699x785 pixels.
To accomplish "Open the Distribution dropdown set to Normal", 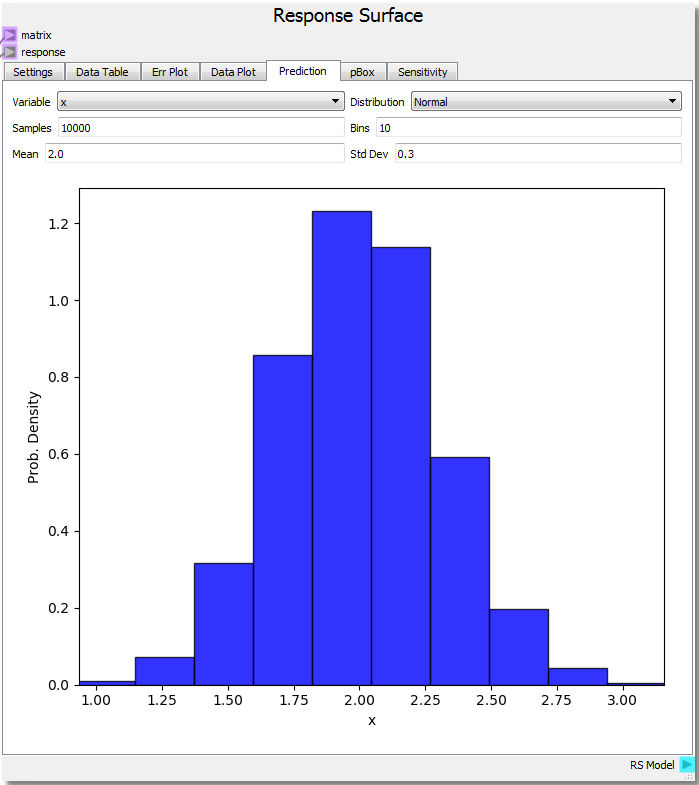I will coord(546,102).
